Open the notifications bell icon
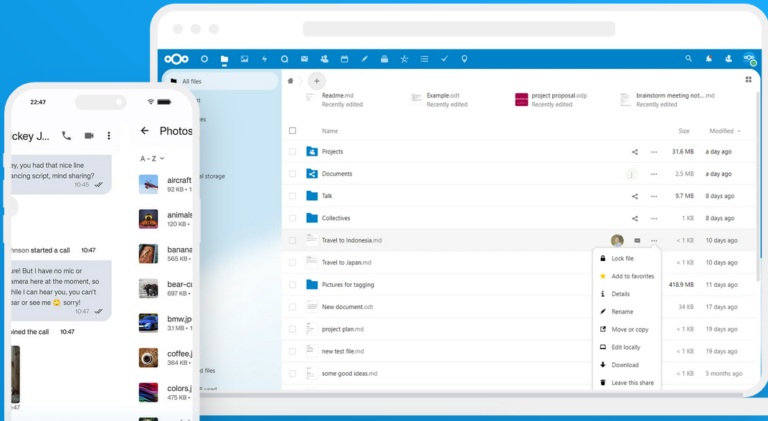The width and height of the screenshot is (768, 421). [709, 59]
